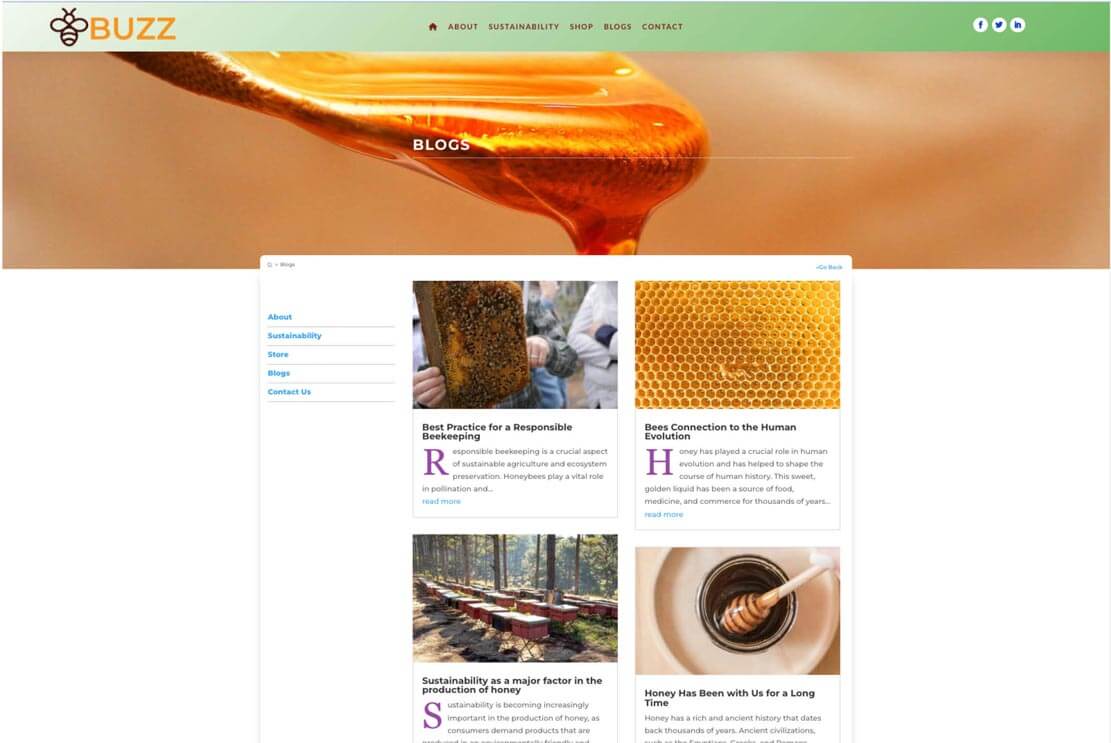Click read more under Responsible Beekeeping
The width and height of the screenshot is (1111, 743).
441,501
